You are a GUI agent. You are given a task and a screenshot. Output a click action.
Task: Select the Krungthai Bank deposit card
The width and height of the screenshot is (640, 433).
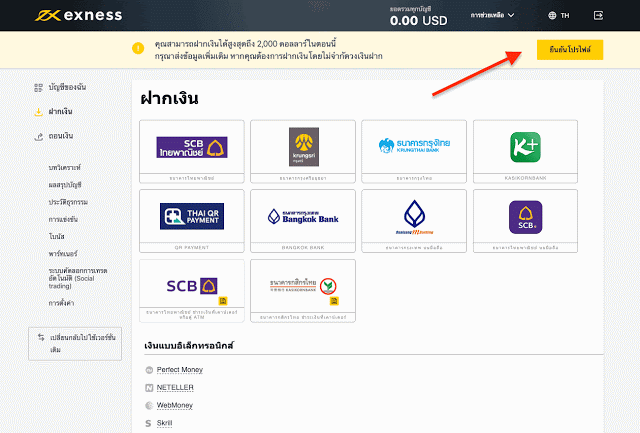coord(414,151)
